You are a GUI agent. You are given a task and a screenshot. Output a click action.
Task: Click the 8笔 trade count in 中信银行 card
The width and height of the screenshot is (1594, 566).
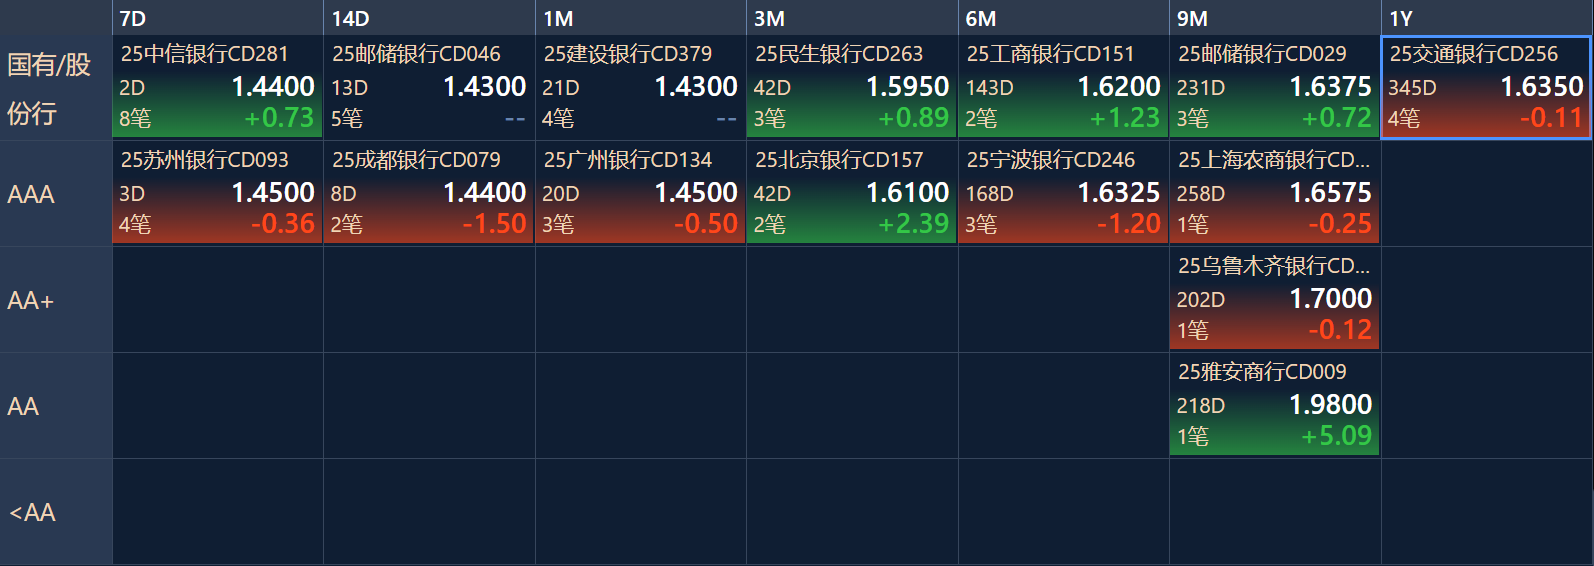(x=135, y=119)
